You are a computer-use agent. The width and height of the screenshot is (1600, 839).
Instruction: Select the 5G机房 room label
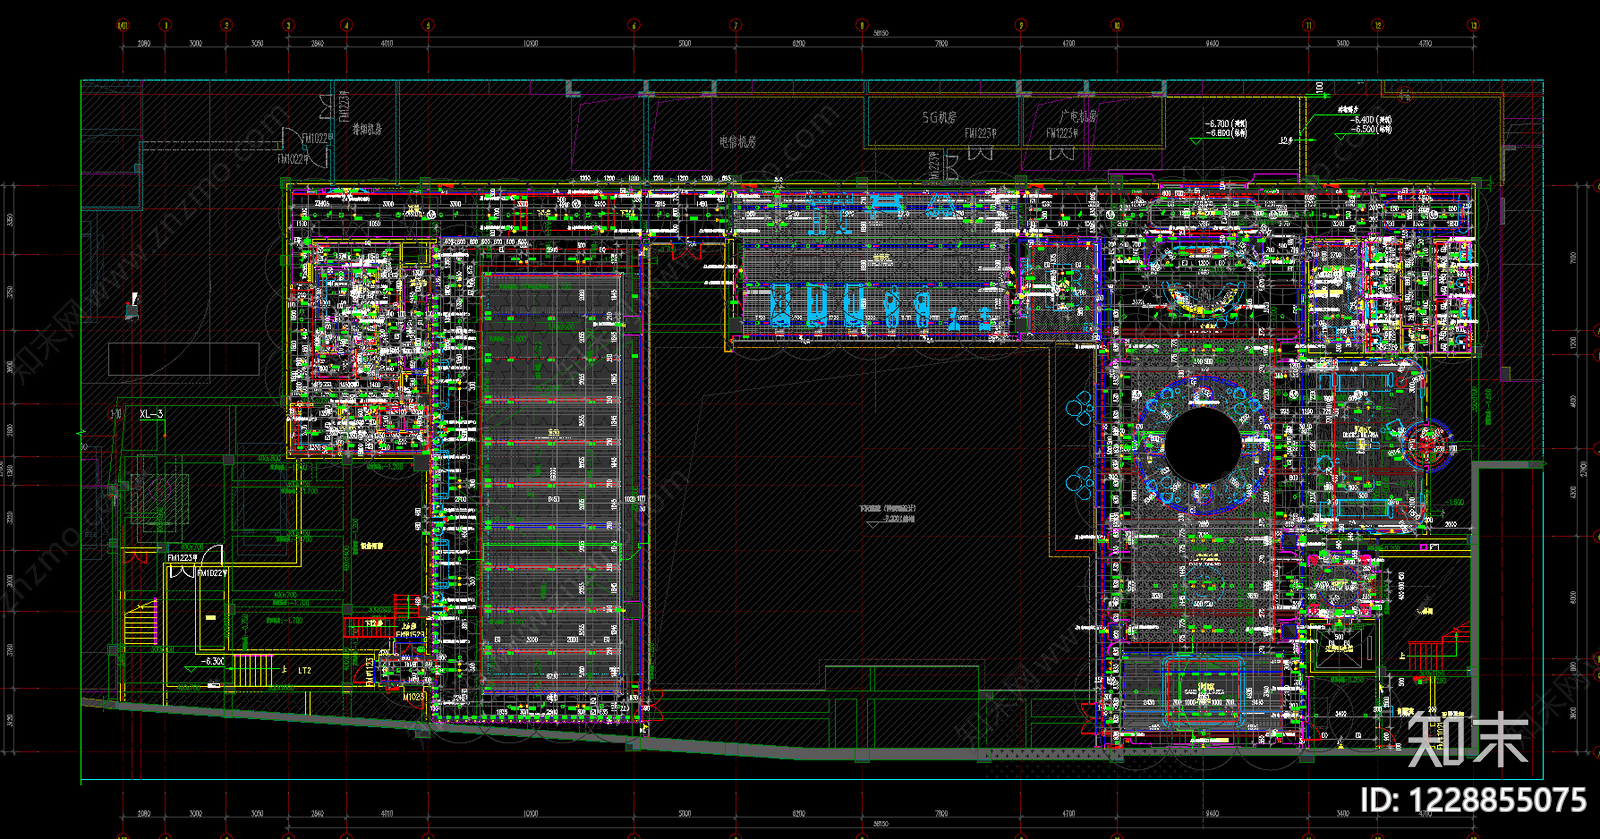939,117
